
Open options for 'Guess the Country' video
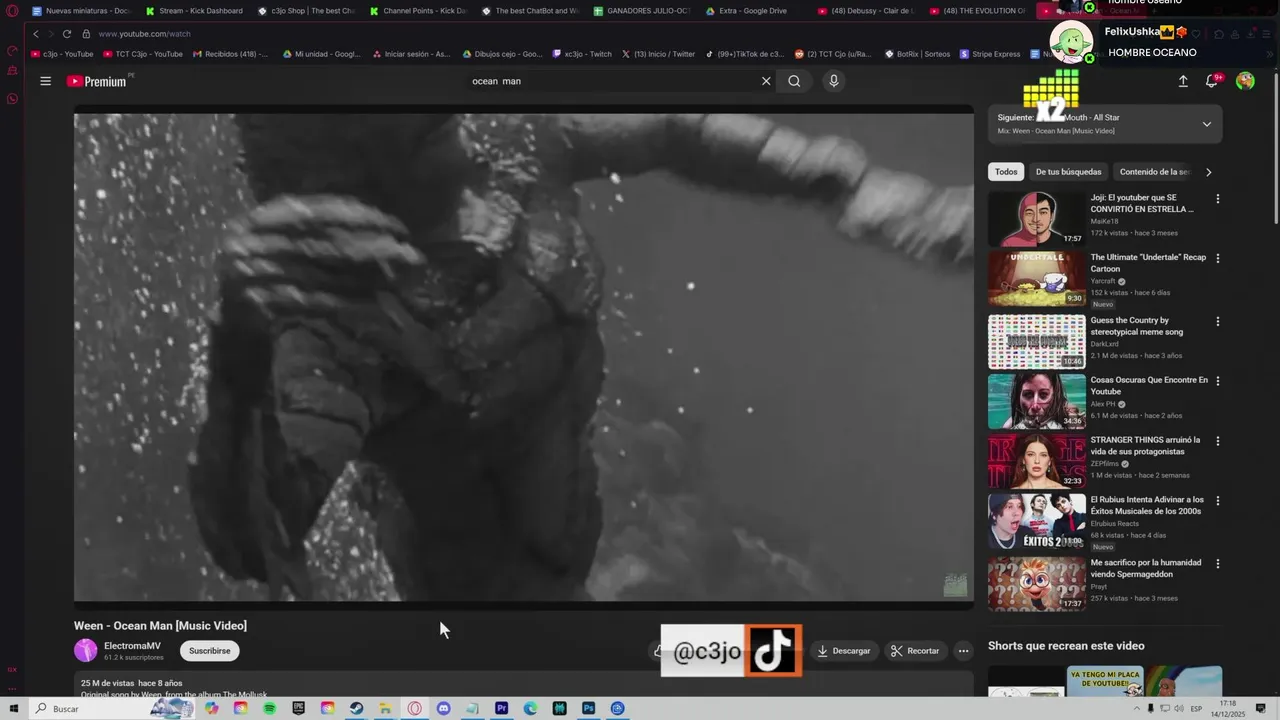(x=1217, y=321)
